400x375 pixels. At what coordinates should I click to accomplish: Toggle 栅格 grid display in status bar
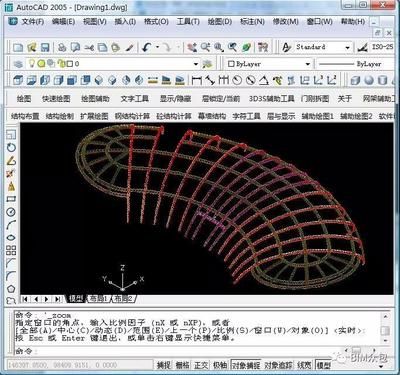[182, 365]
